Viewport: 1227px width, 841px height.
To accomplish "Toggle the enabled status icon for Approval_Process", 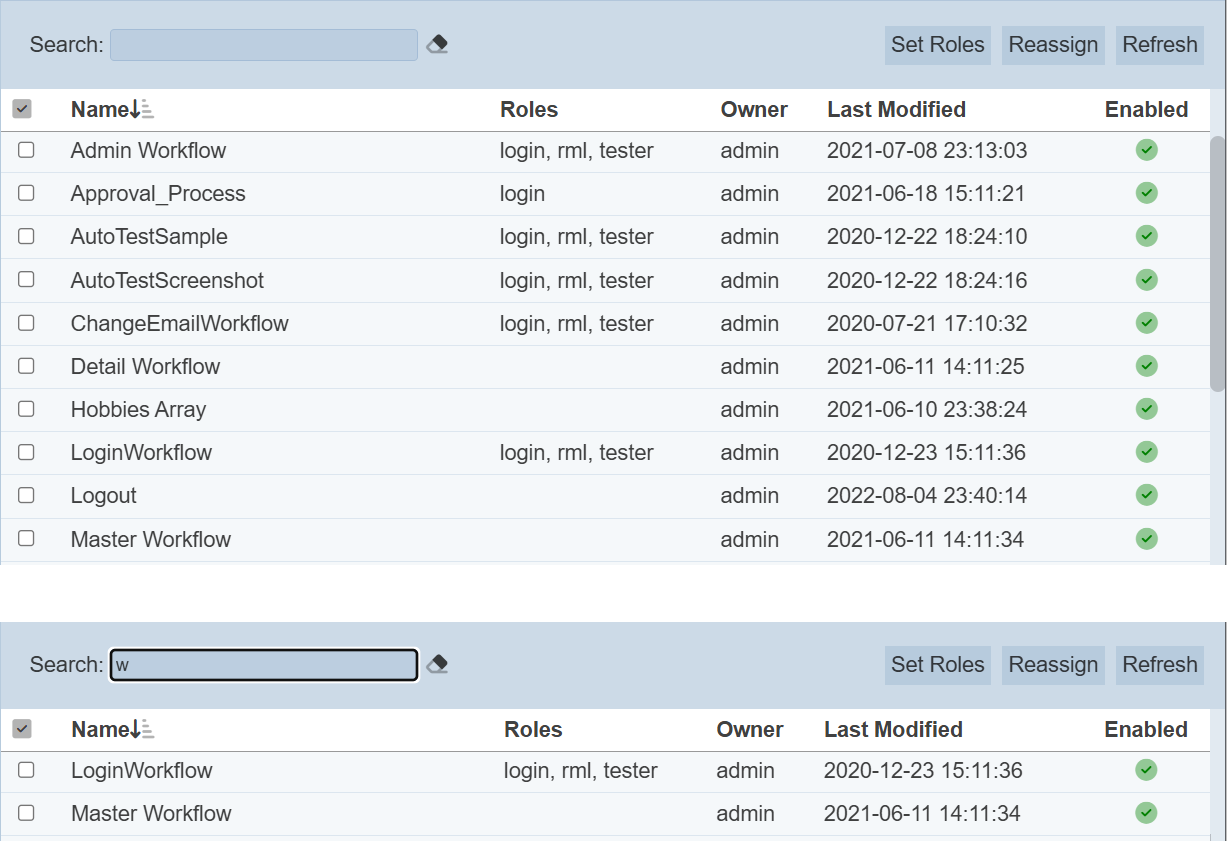I will tap(1146, 193).
